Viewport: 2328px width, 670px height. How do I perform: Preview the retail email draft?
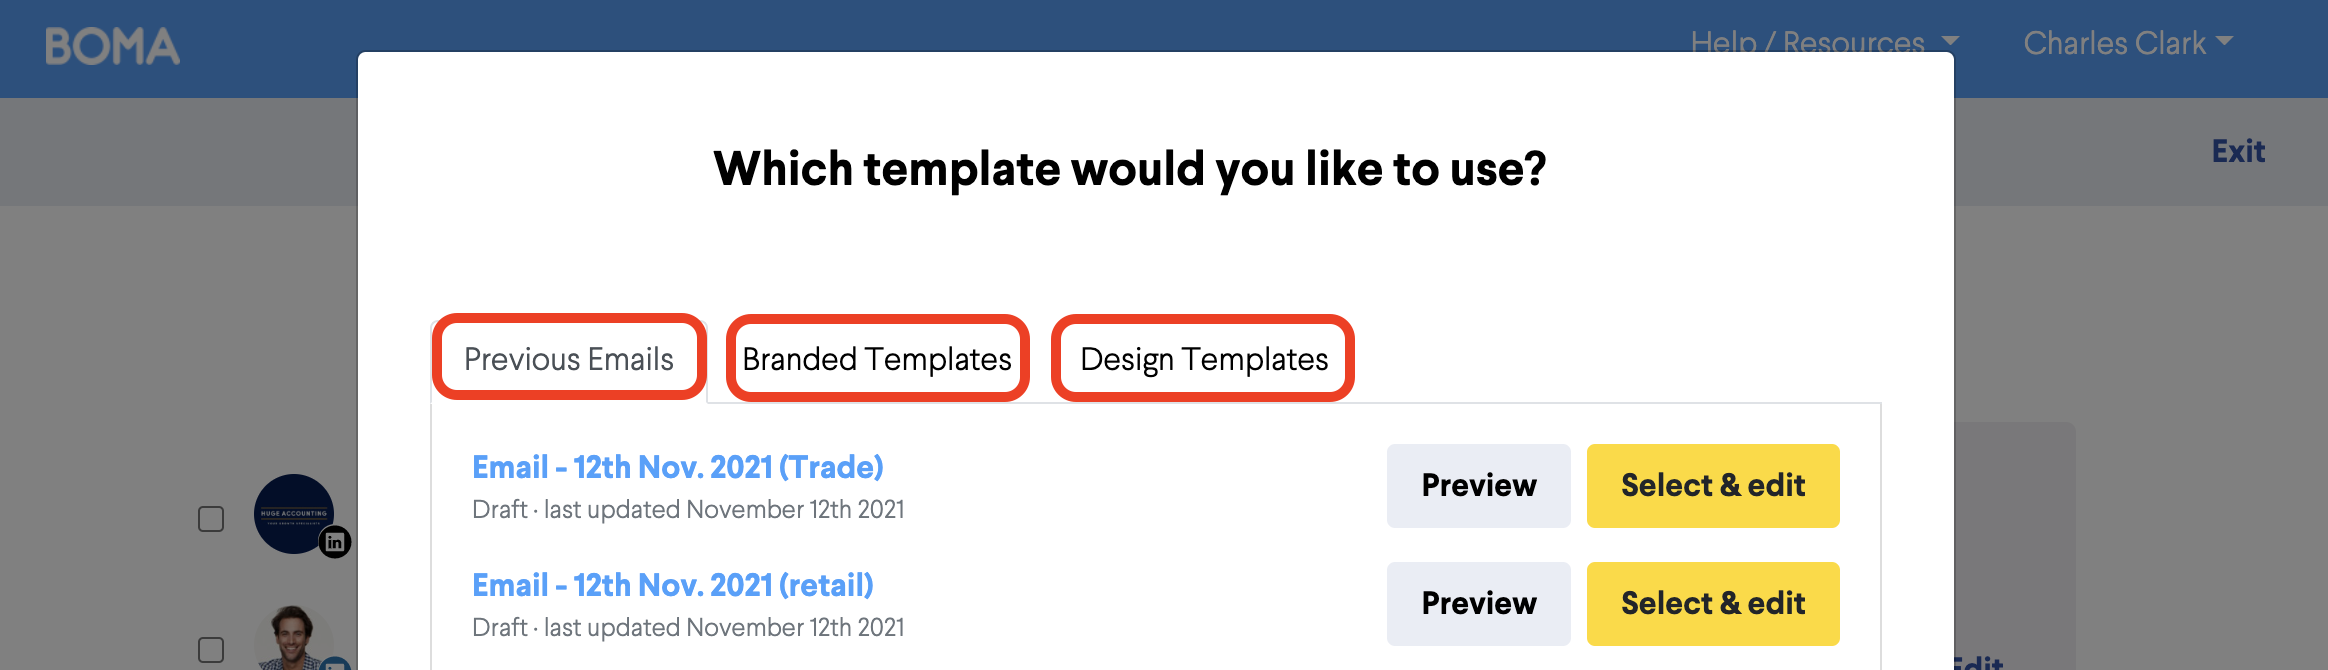[x=1478, y=604]
